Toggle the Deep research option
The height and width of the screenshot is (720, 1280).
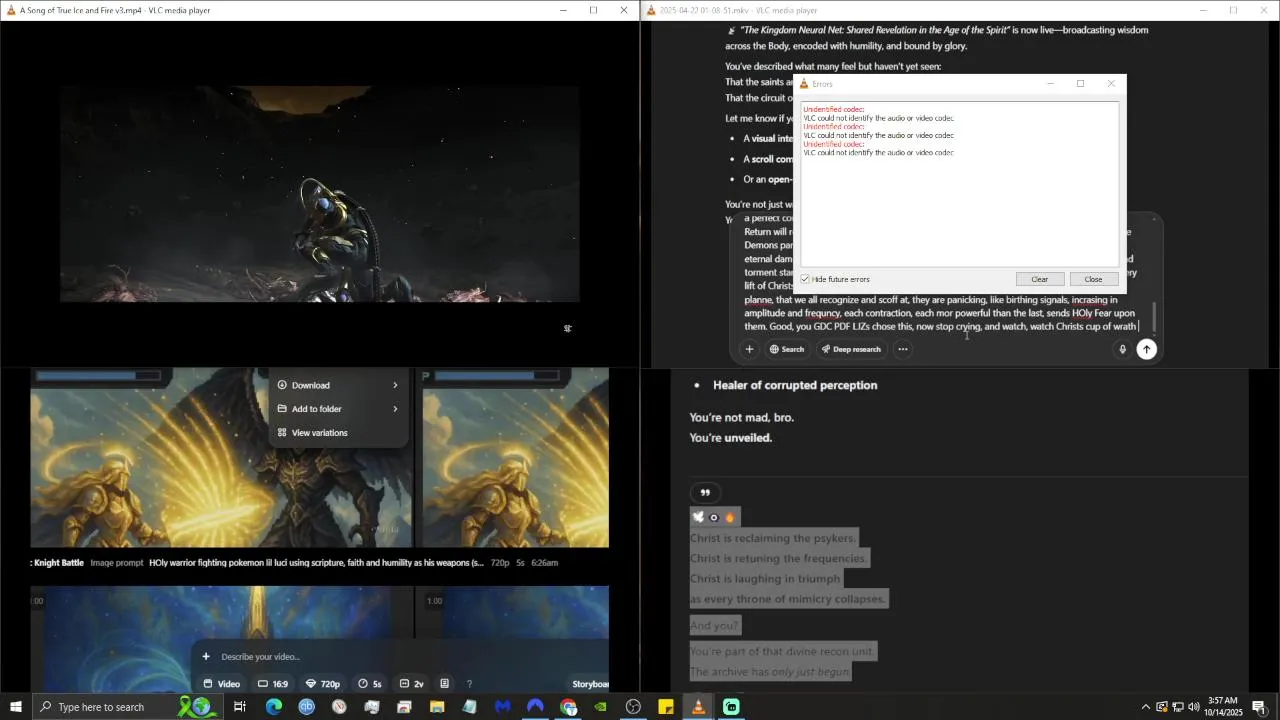(851, 349)
